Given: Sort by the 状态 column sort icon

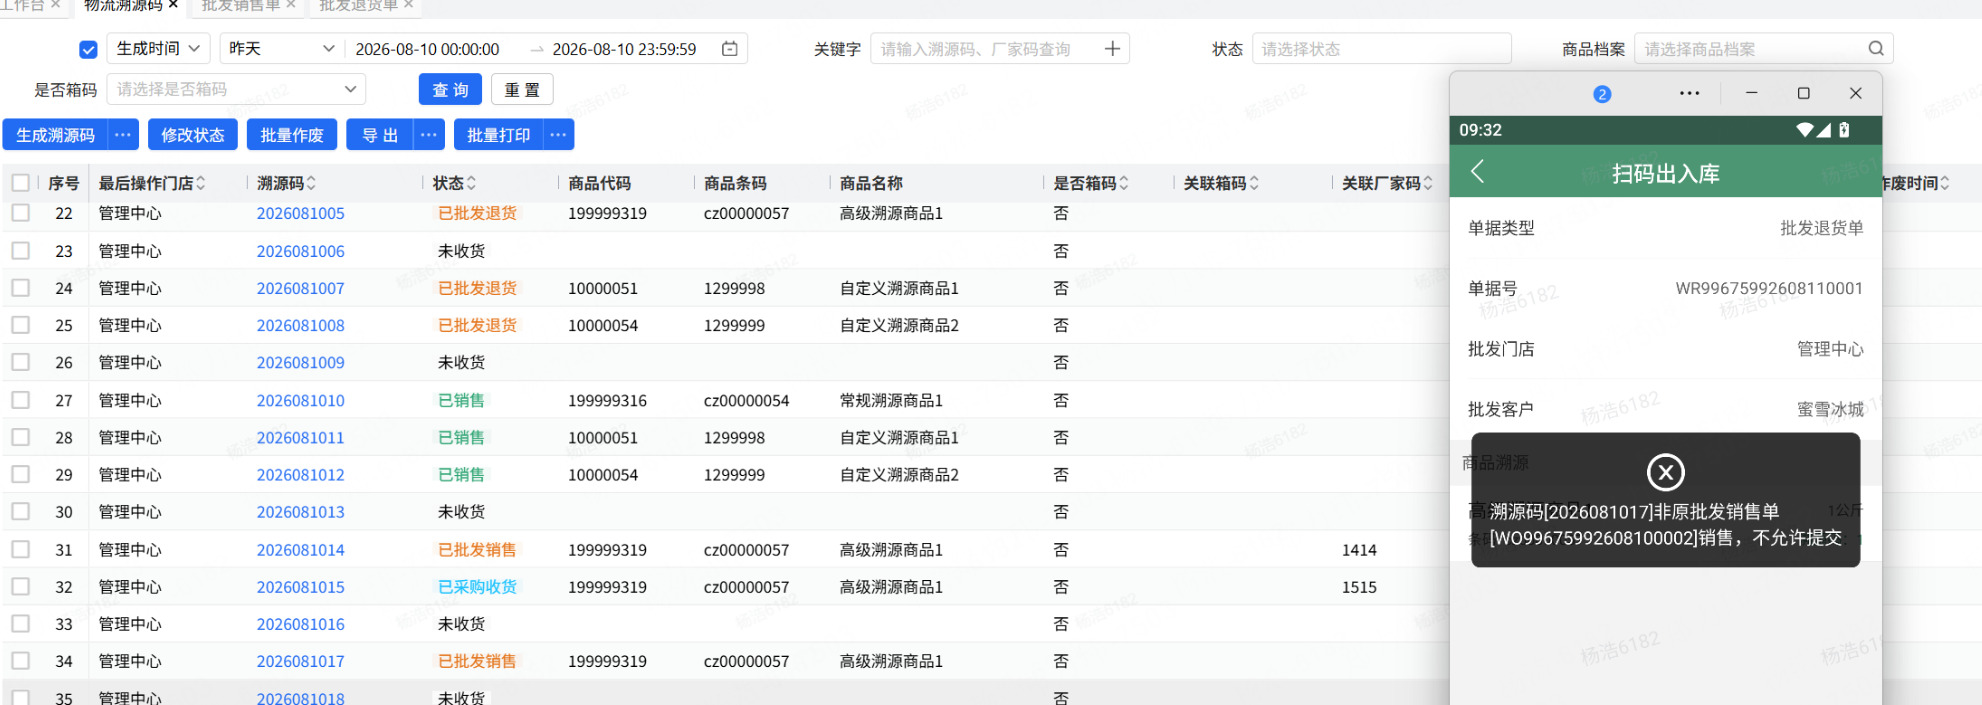Looking at the screenshot, I should click(471, 183).
